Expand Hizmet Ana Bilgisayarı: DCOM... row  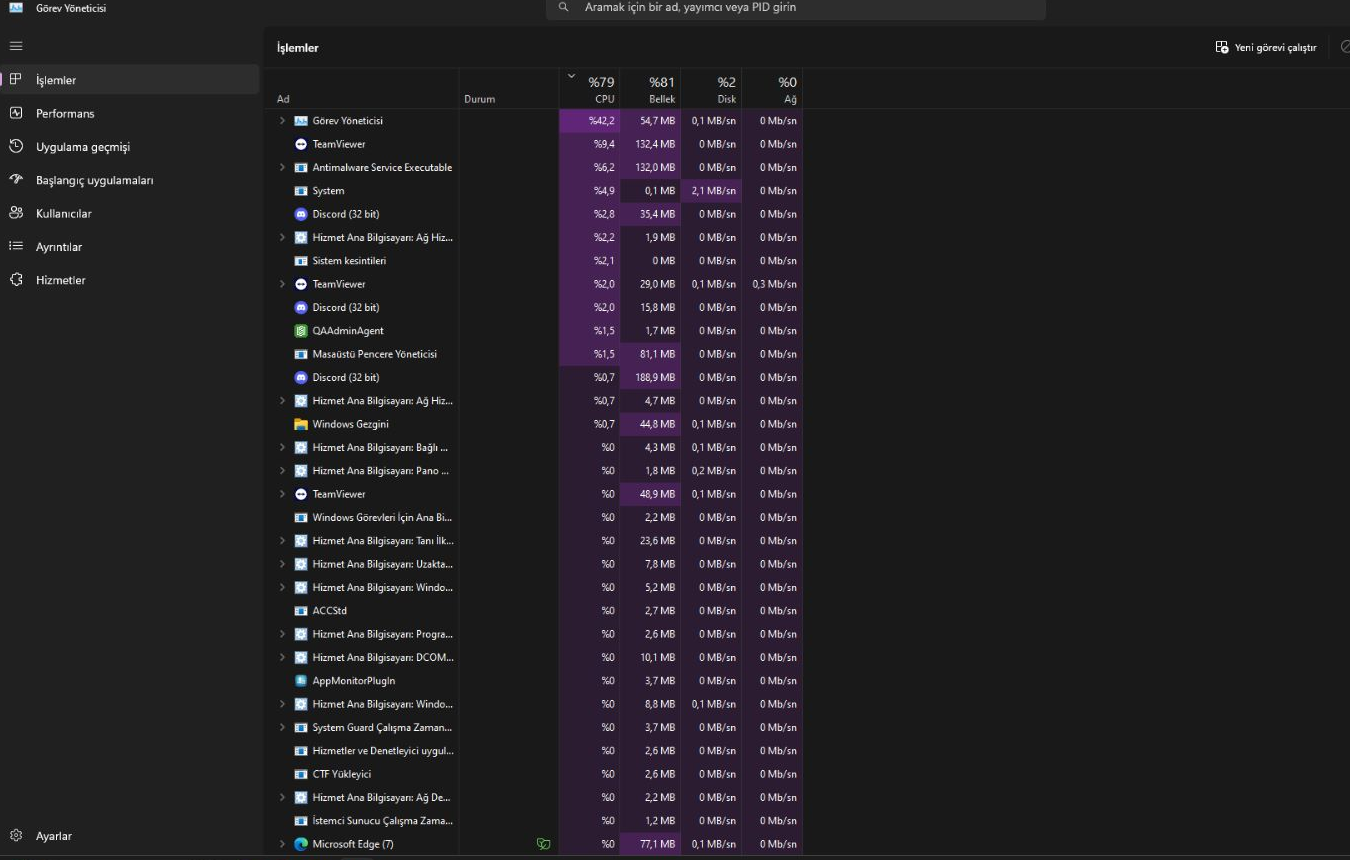(282, 658)
